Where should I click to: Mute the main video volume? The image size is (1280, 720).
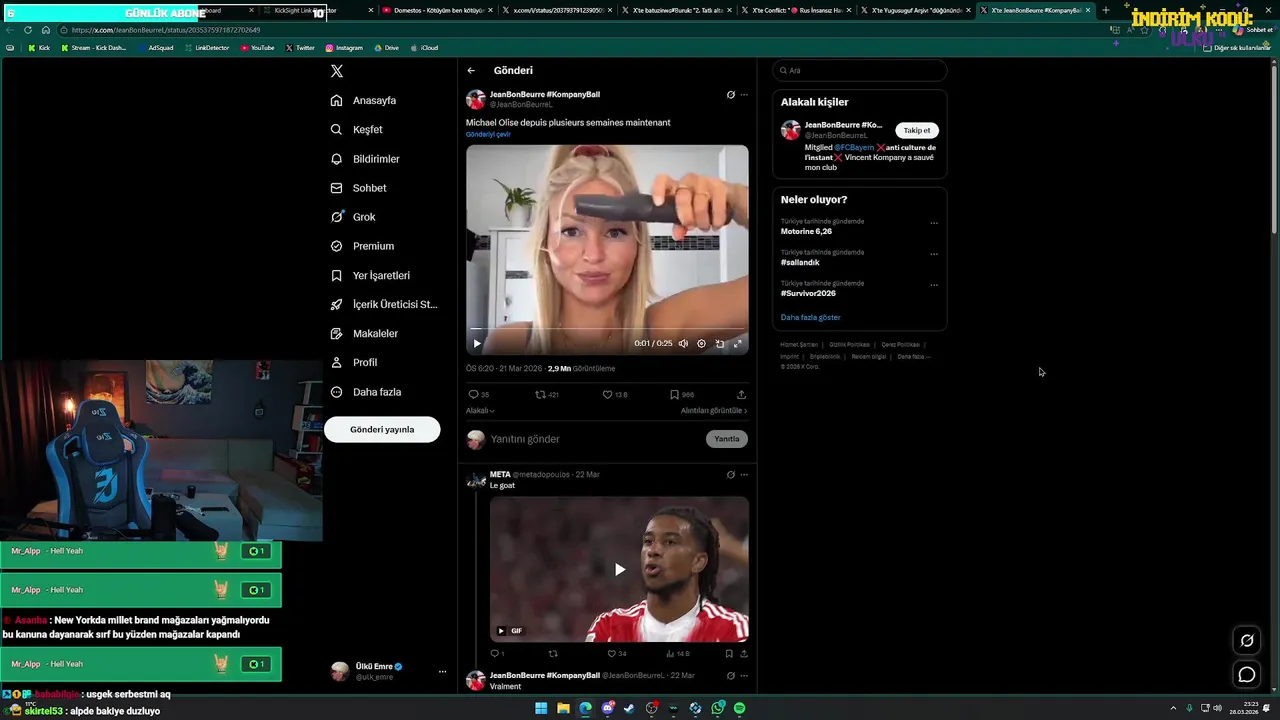(x=683, y=343)
